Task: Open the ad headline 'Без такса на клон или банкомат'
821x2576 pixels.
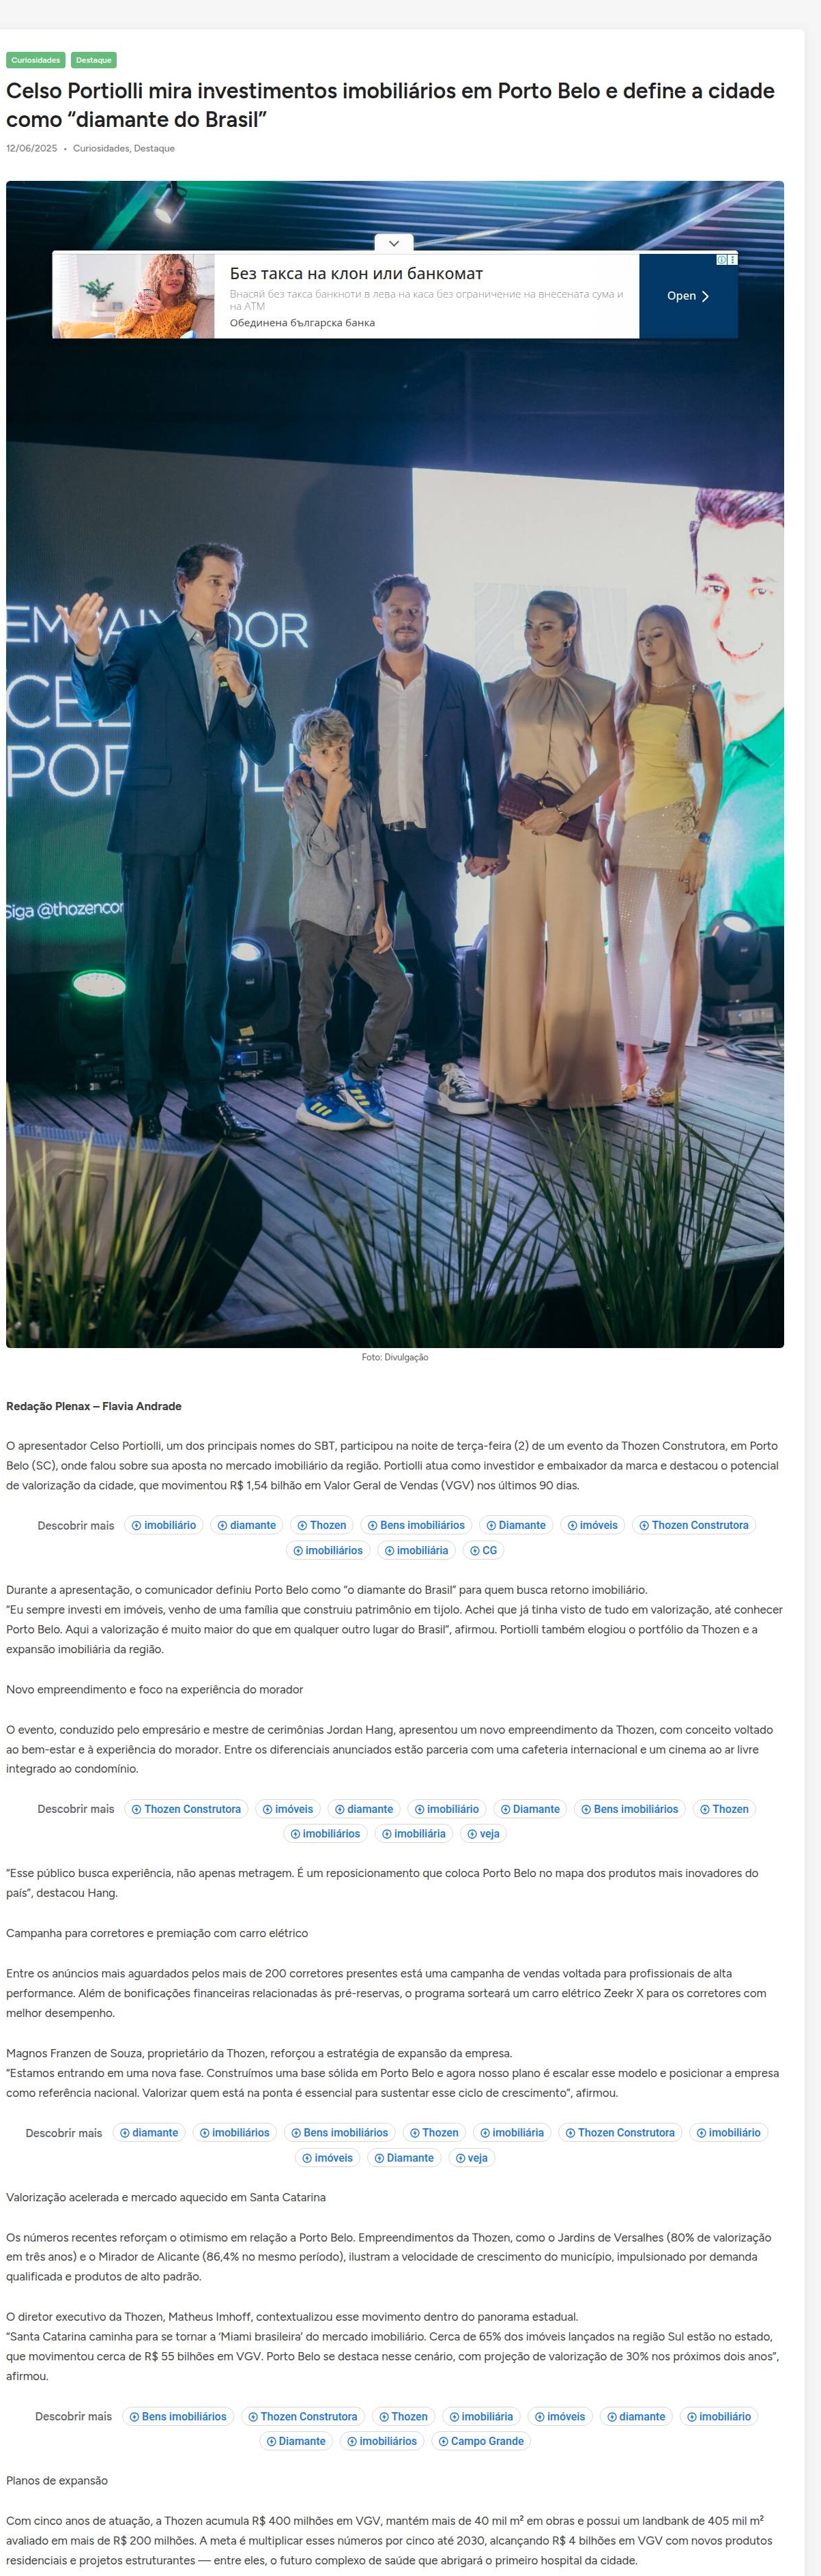Action: point(356,273)
